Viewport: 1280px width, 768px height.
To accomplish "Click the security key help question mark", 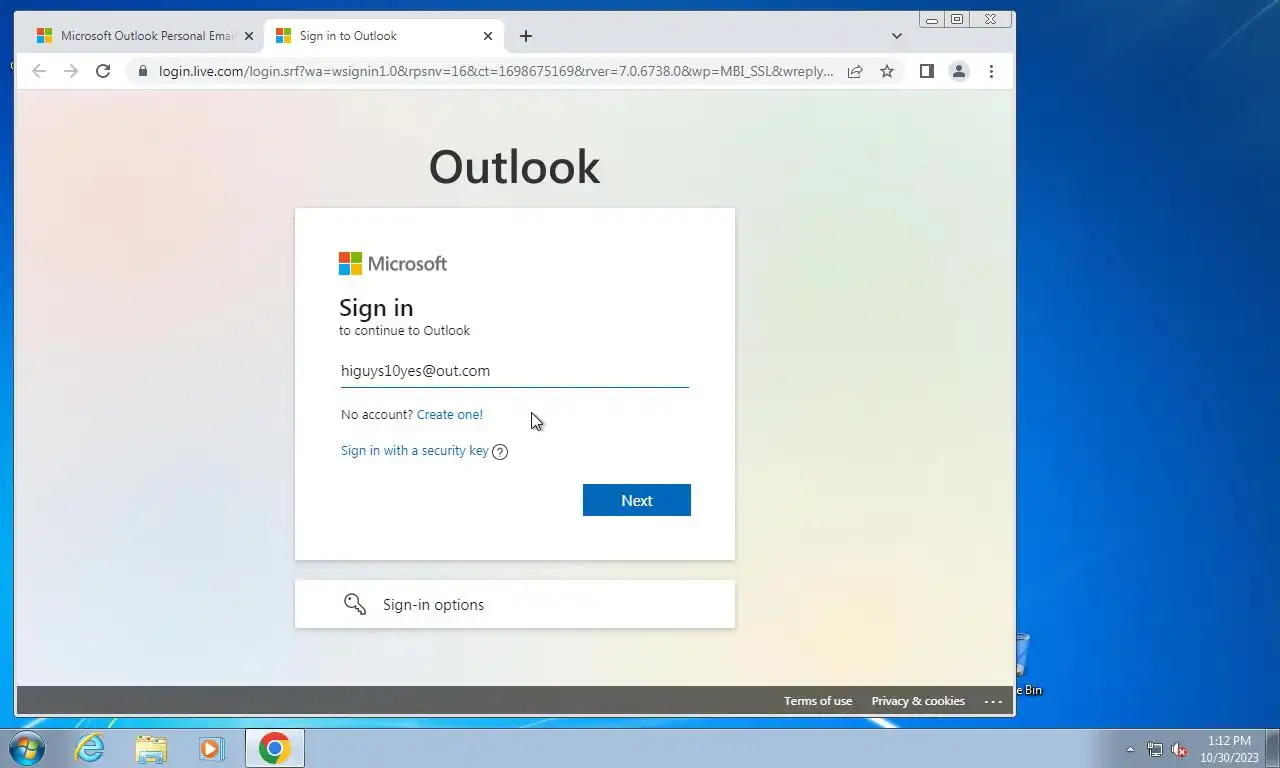I will point(500,451).
